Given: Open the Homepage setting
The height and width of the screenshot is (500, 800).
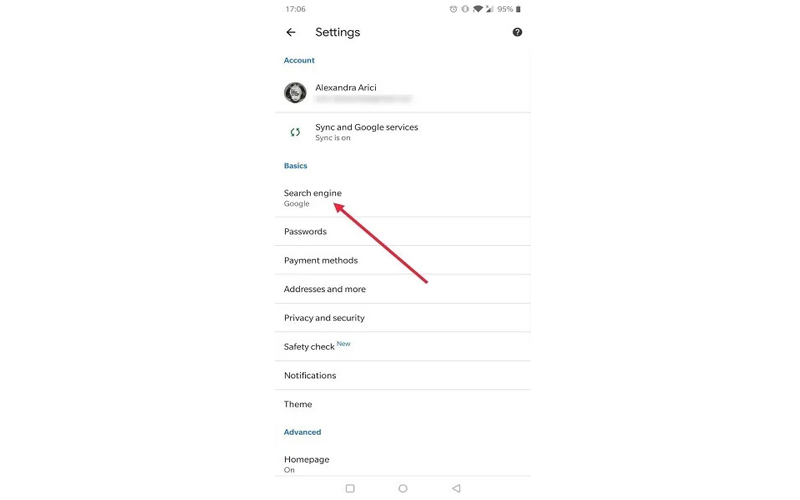Looking at the screenshot, I should [x=403, y=463].
